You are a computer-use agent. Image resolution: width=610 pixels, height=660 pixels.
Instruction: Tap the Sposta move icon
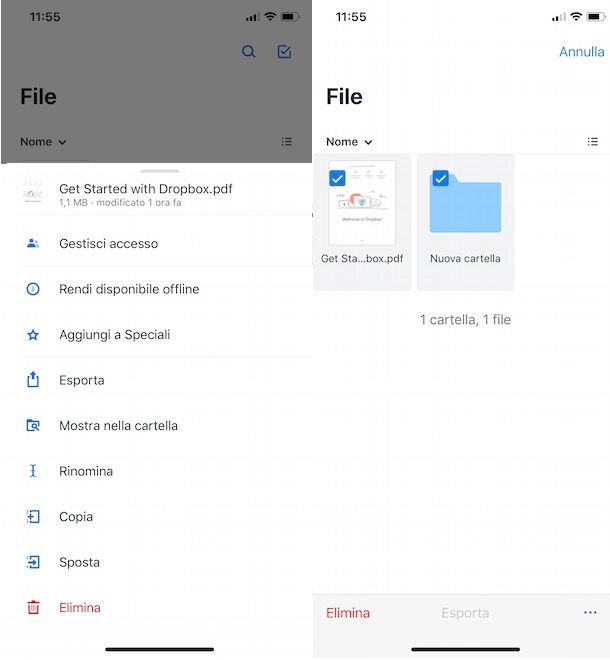tap(33, 562)
